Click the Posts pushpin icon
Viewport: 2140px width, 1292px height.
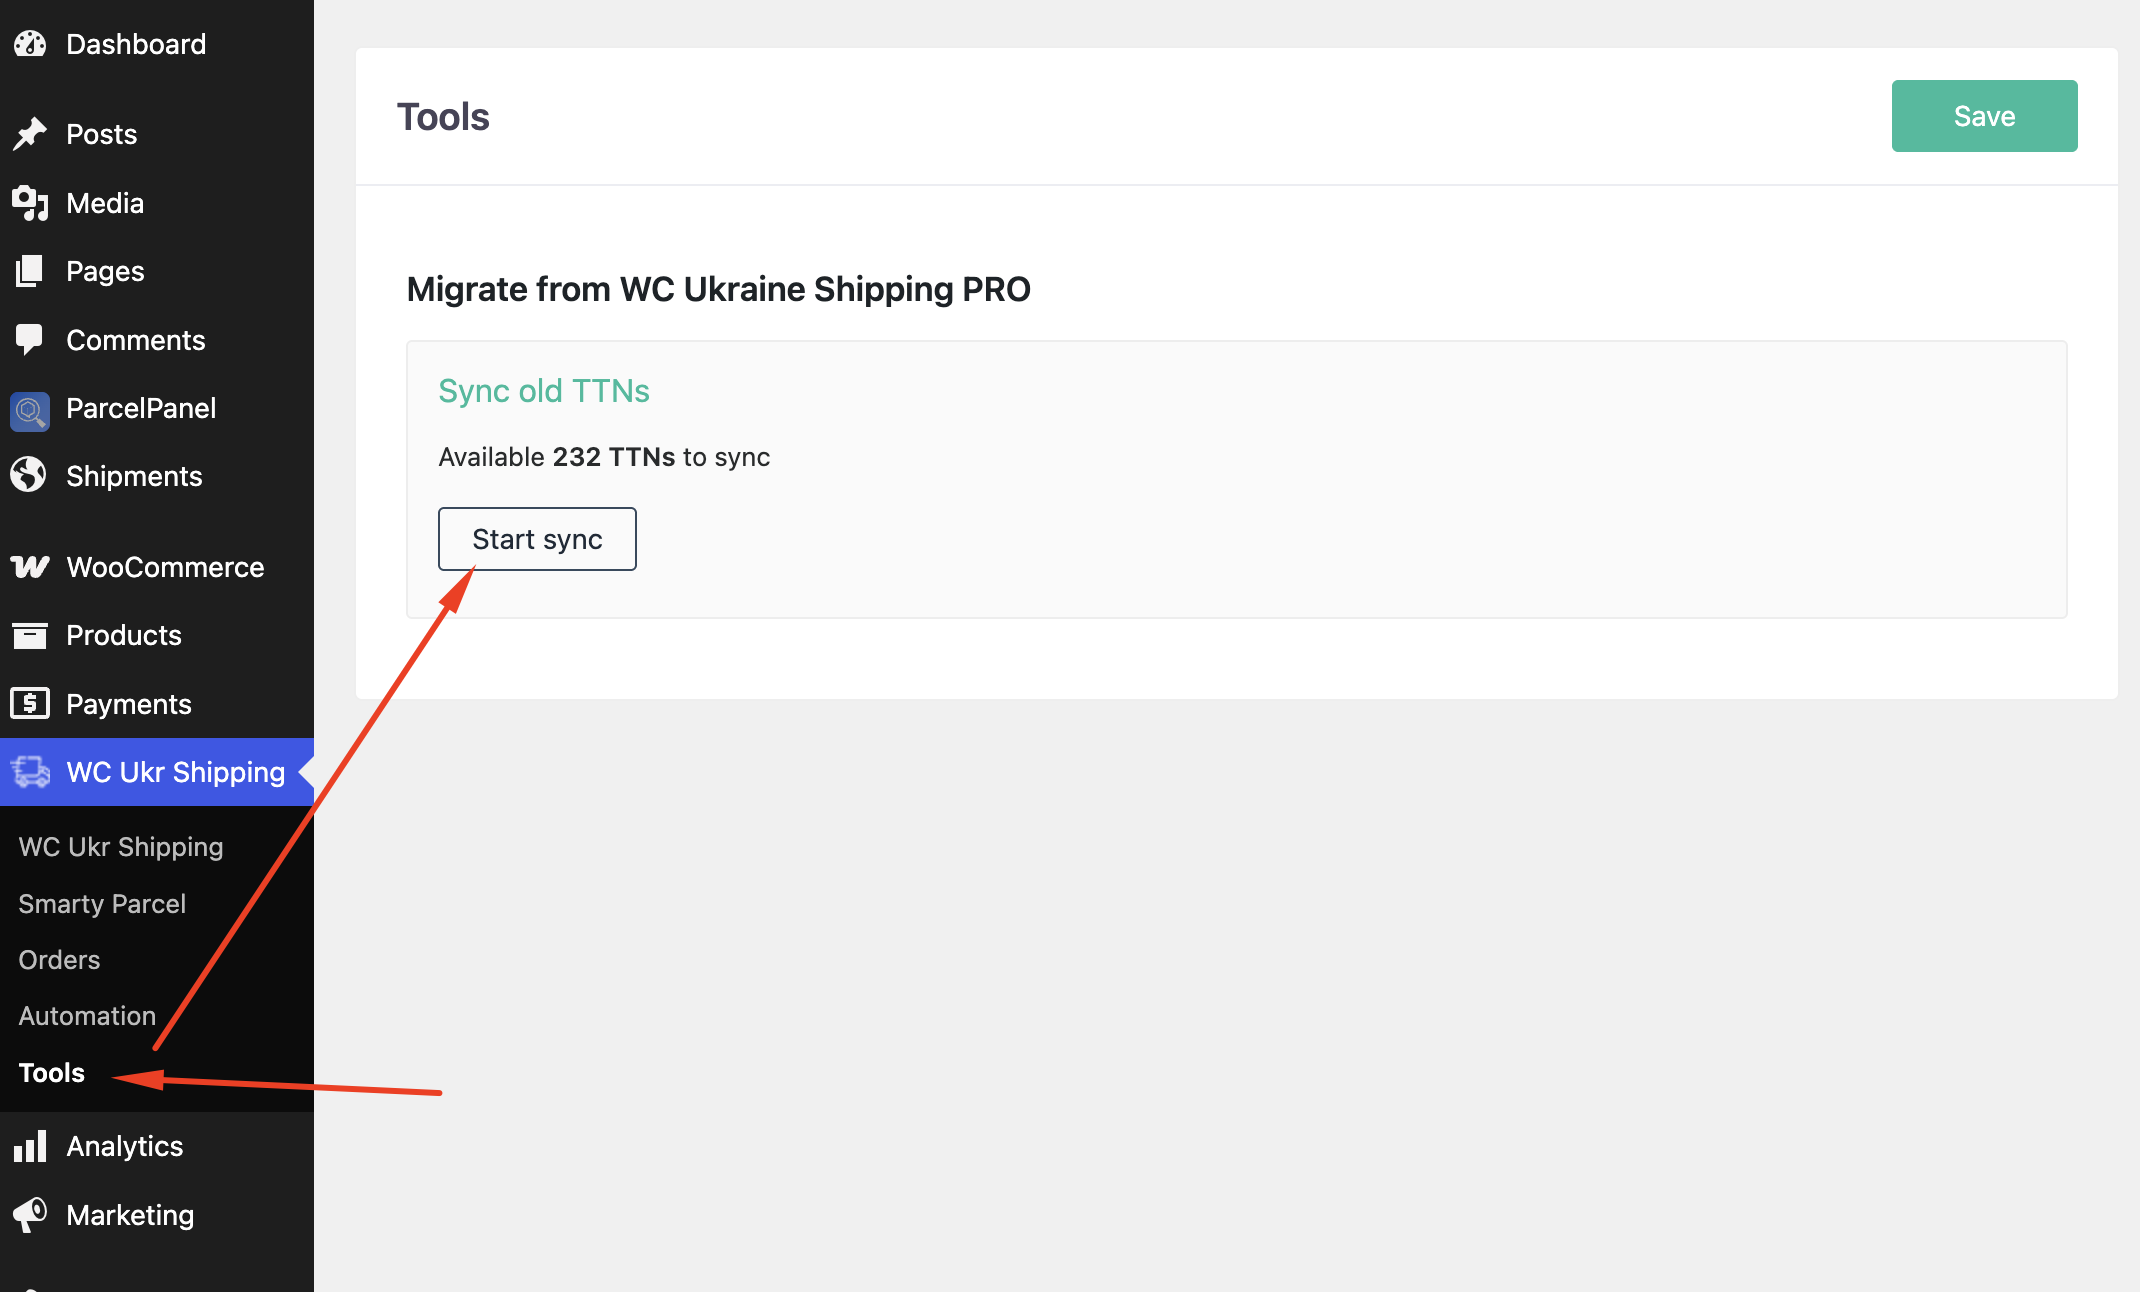coord(30,134)
